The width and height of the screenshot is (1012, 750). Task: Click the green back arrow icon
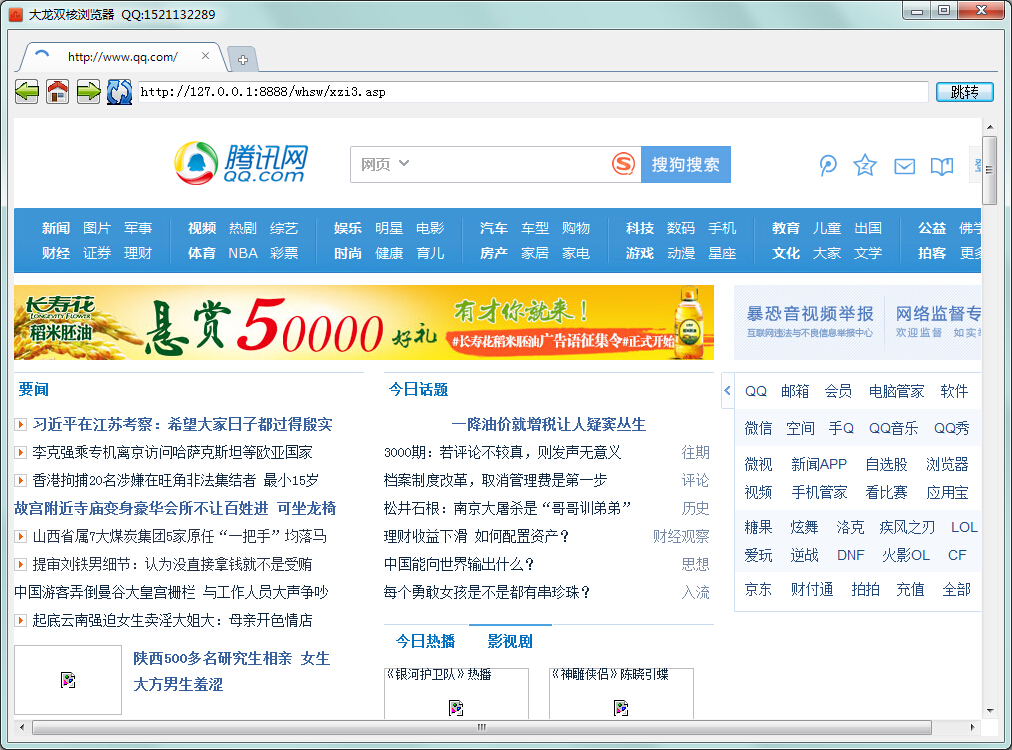click(27, 92)
